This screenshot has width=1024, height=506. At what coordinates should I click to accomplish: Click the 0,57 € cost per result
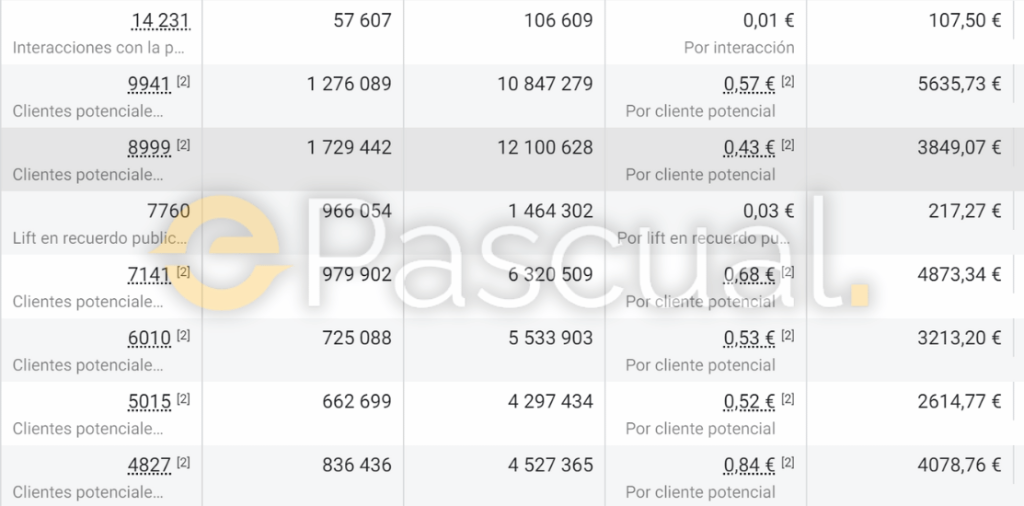(749, 84)
